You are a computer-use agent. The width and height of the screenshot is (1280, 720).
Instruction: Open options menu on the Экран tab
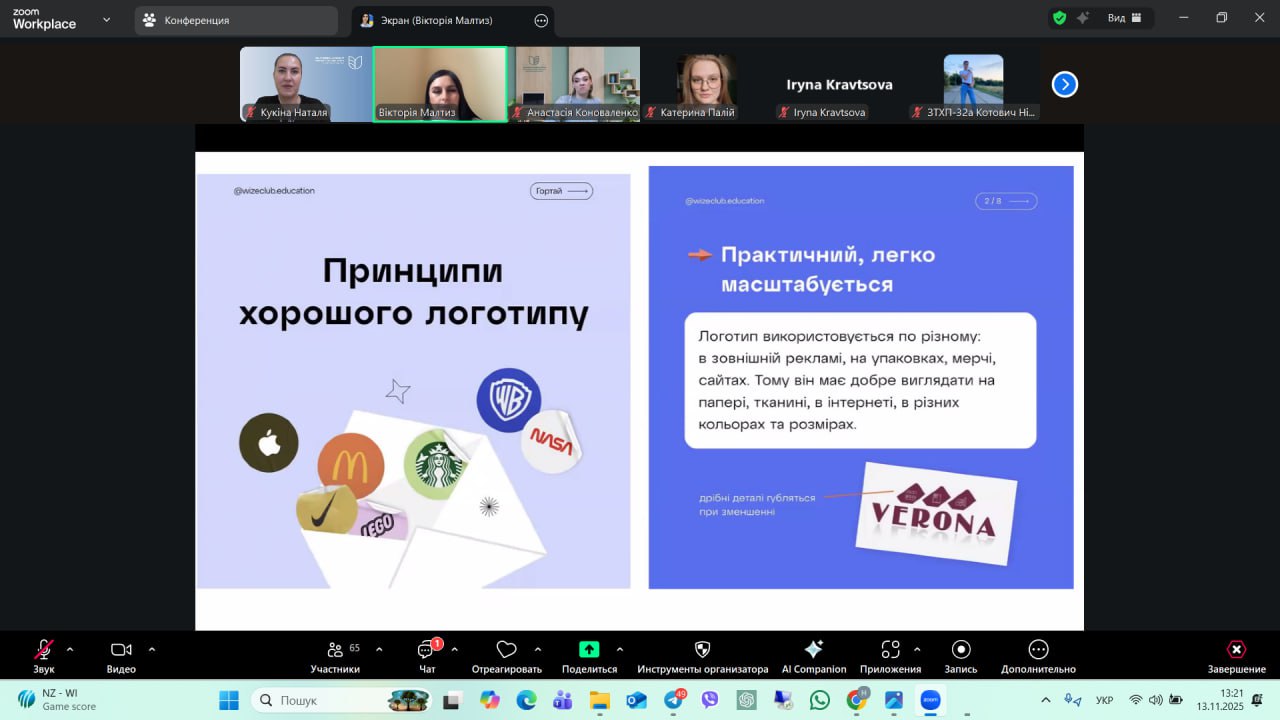coord(541,20)
